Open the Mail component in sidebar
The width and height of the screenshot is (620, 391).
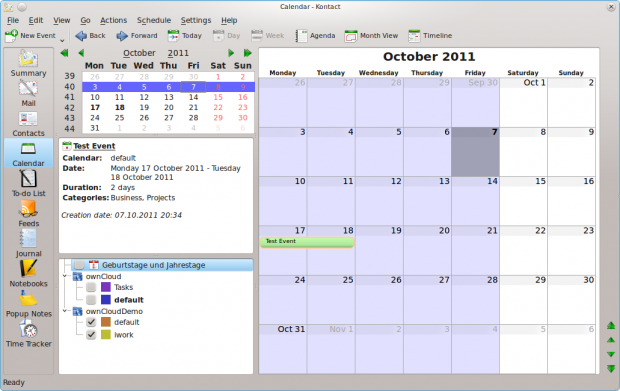(28, 93)
